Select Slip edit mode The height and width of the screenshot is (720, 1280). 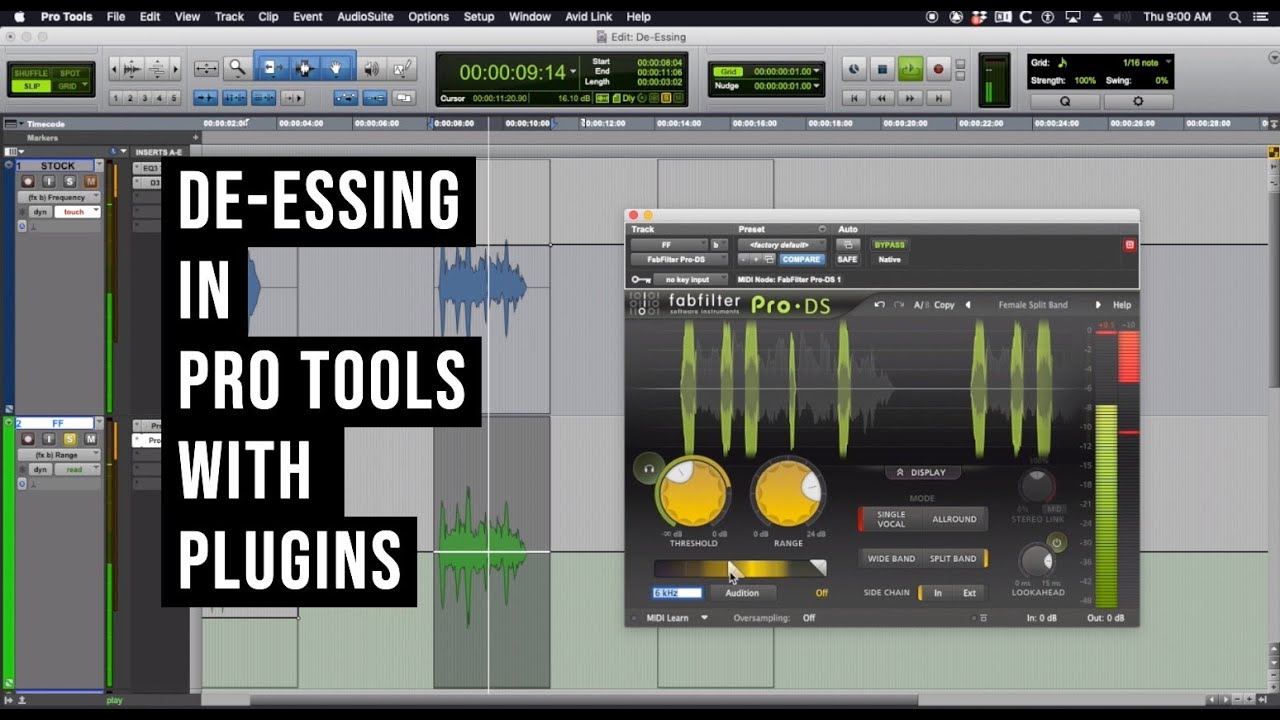30,87
